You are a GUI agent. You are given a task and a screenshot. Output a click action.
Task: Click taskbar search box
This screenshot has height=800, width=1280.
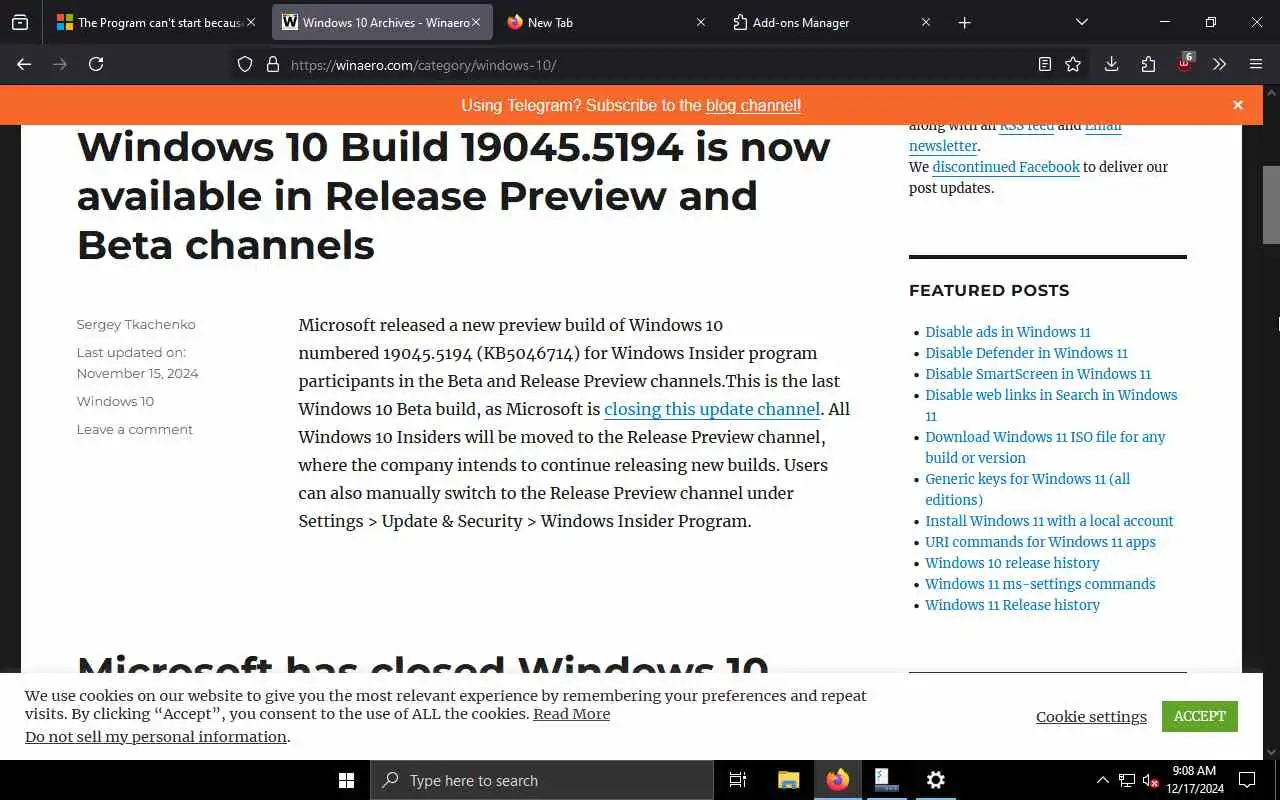pyautogui.click(x=542, y=780)
